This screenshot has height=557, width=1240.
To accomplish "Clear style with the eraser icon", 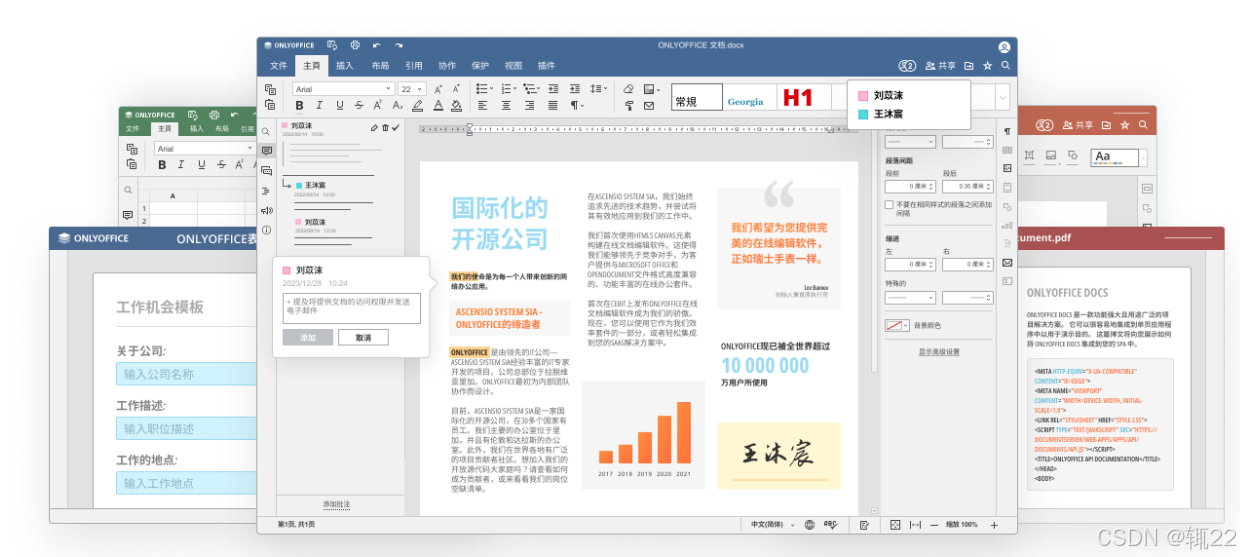I will click(628, 89).
